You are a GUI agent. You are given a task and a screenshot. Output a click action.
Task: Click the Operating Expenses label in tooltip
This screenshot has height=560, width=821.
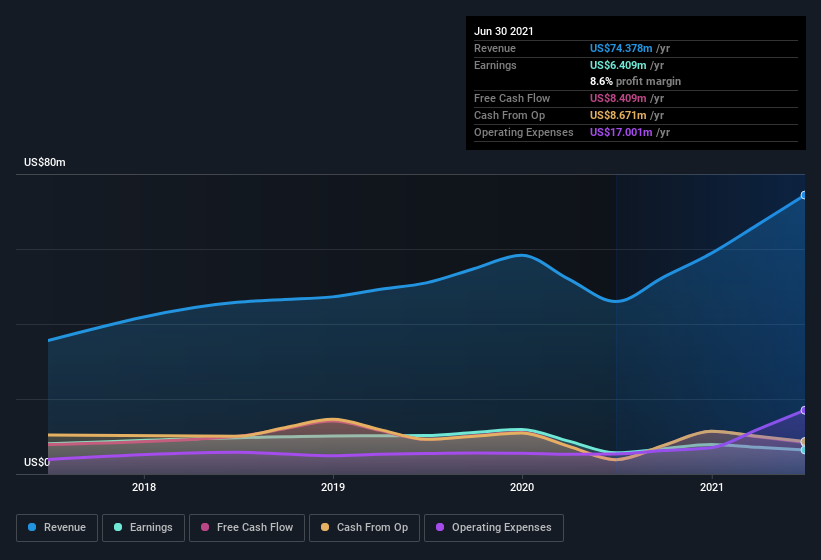[524, 132]
